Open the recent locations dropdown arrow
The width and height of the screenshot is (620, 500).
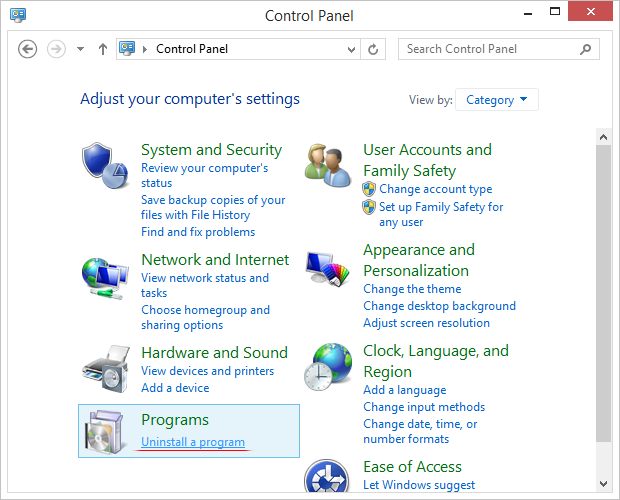81,49
